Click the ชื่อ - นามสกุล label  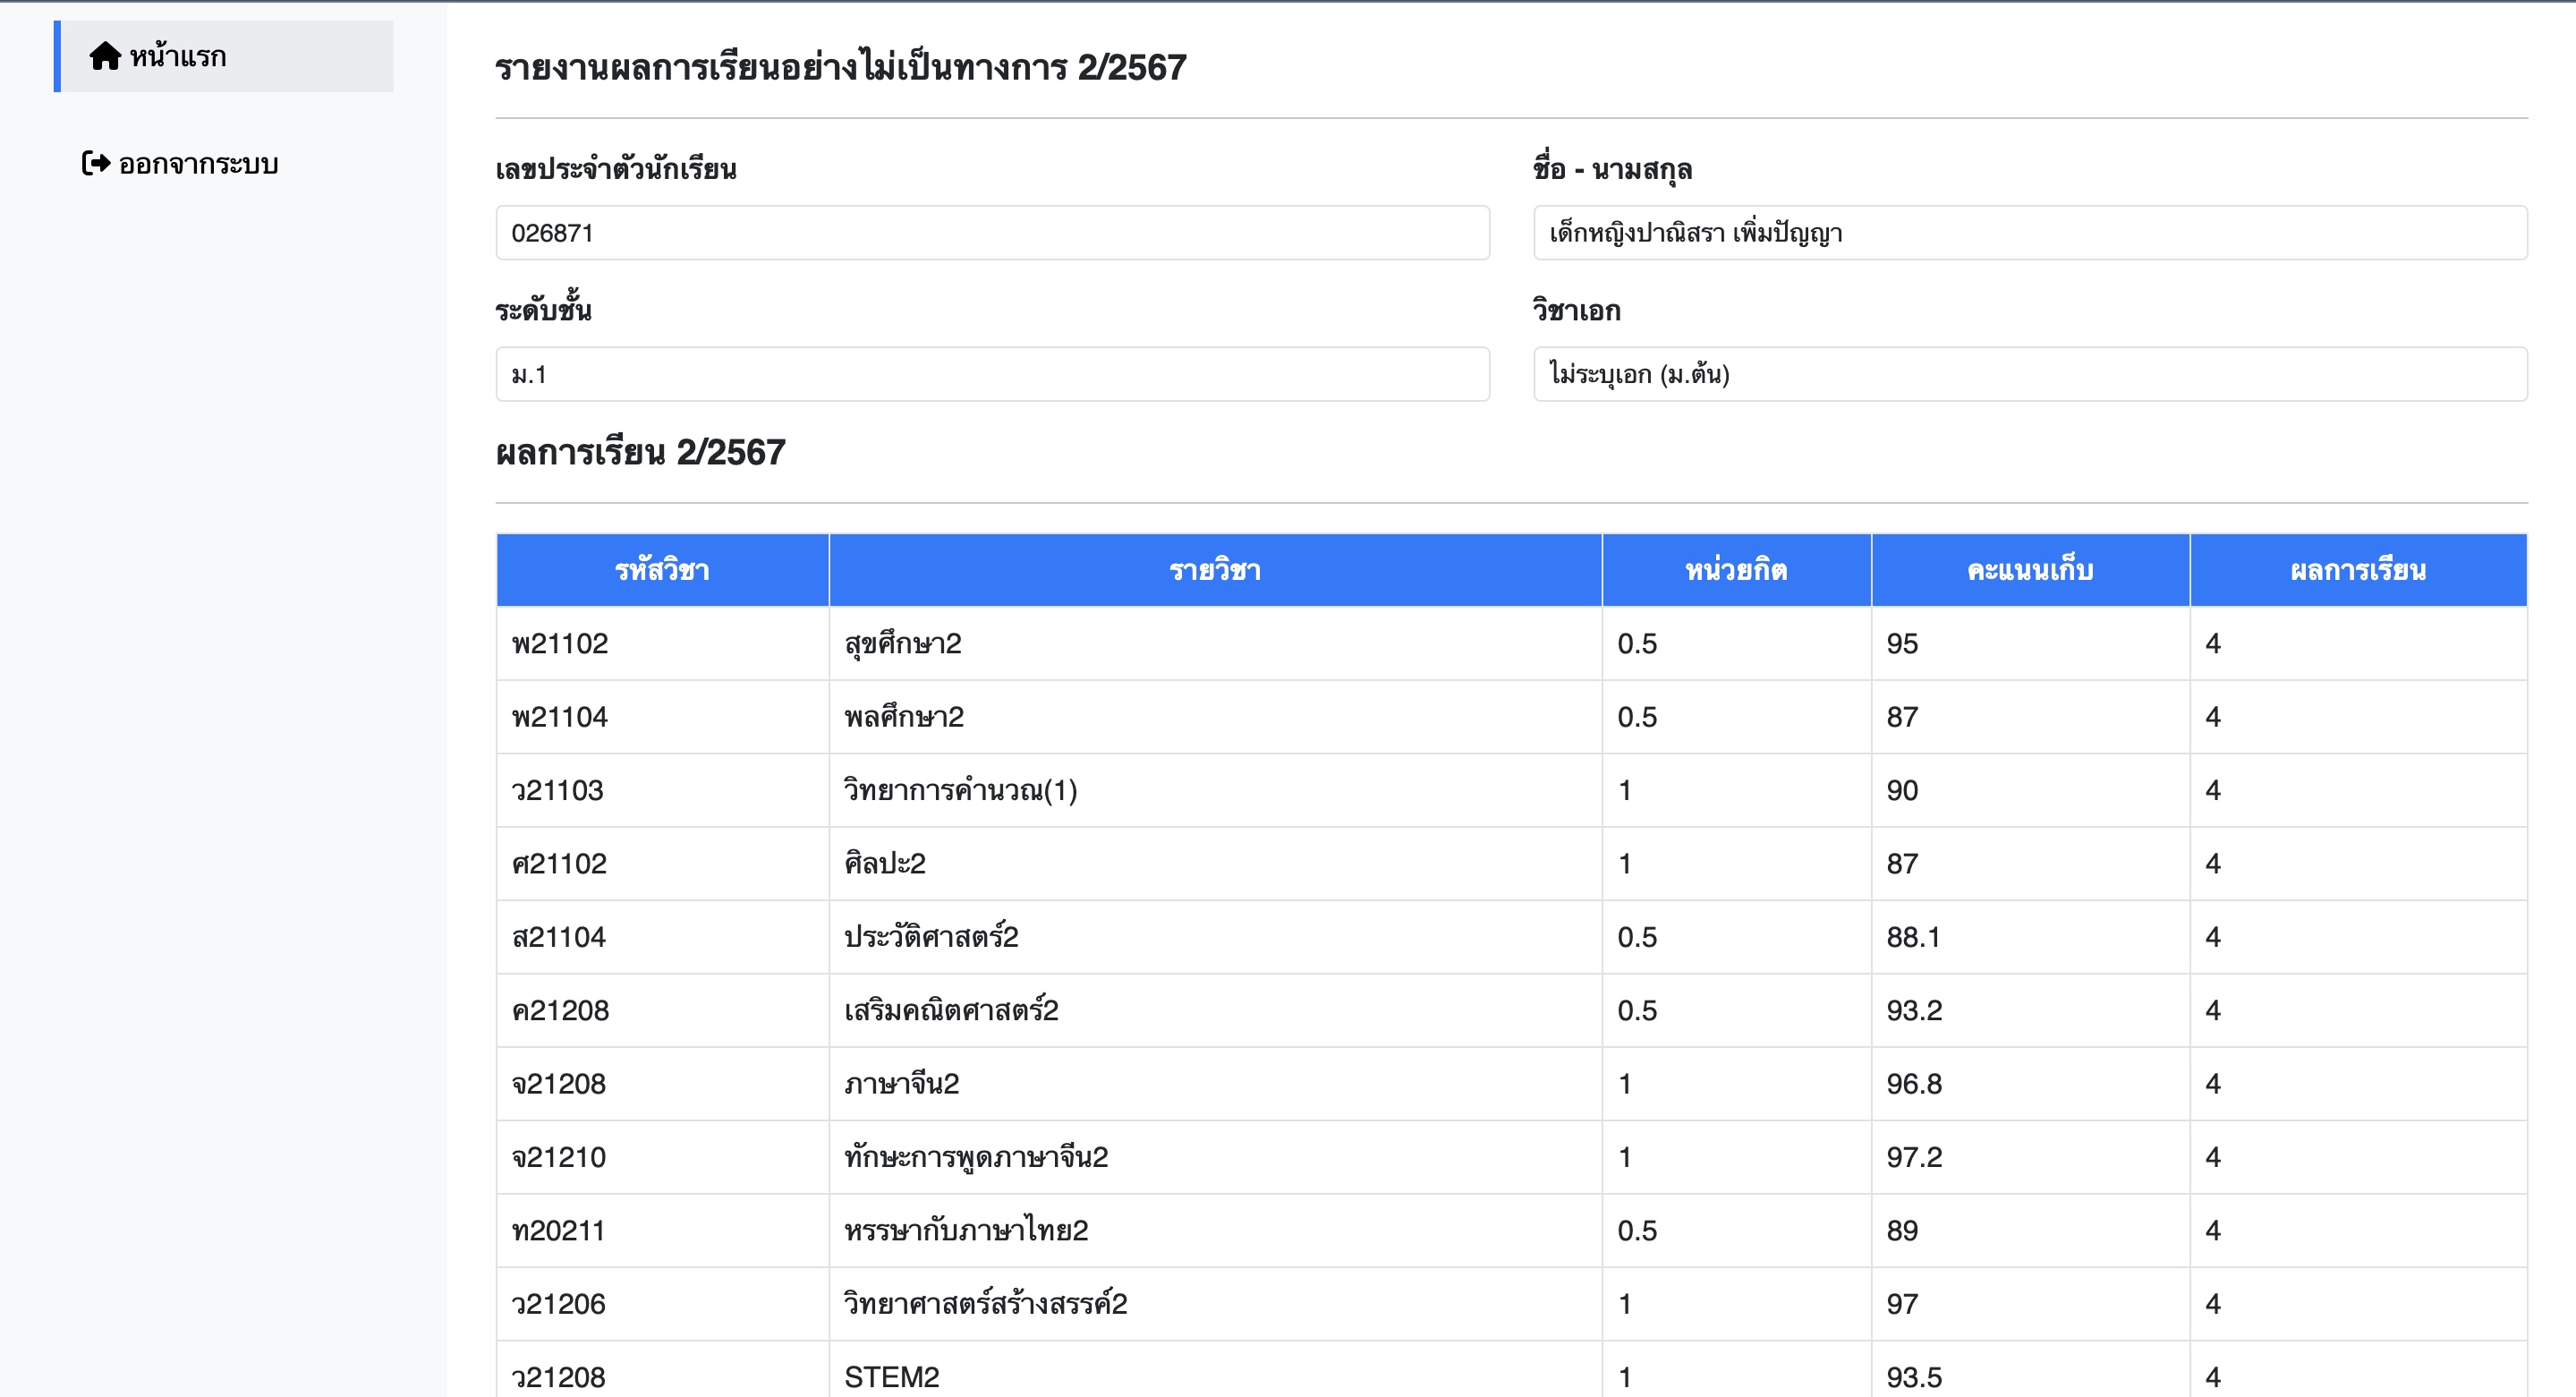click(x=1612, y=169)
